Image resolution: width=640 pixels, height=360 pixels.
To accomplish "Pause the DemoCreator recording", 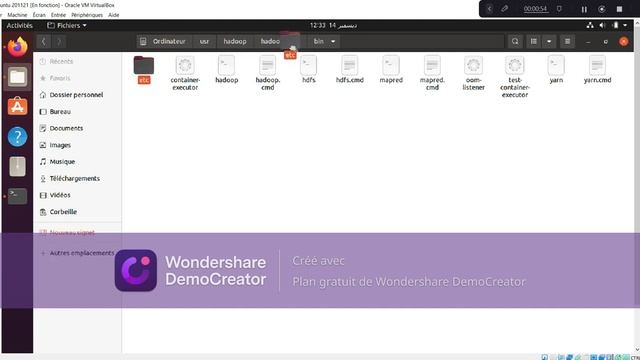I will [x=584, y=9].
